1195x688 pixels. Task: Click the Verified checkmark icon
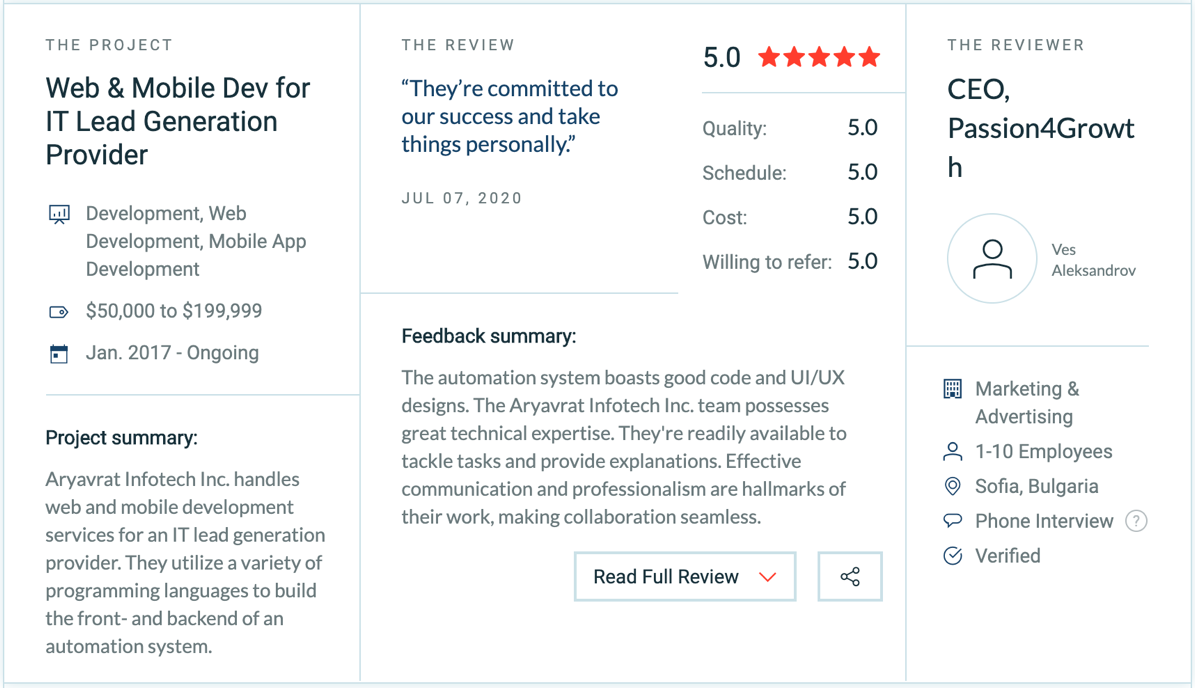pyautogui.click(x=953, y=555)
